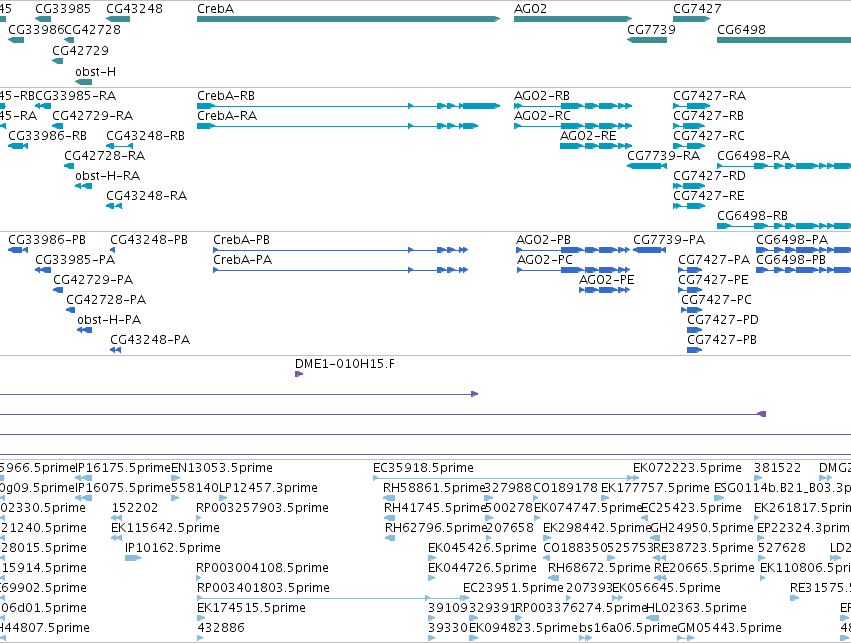
Task: Select the CG7427-RB transcript
Action: 689,126
